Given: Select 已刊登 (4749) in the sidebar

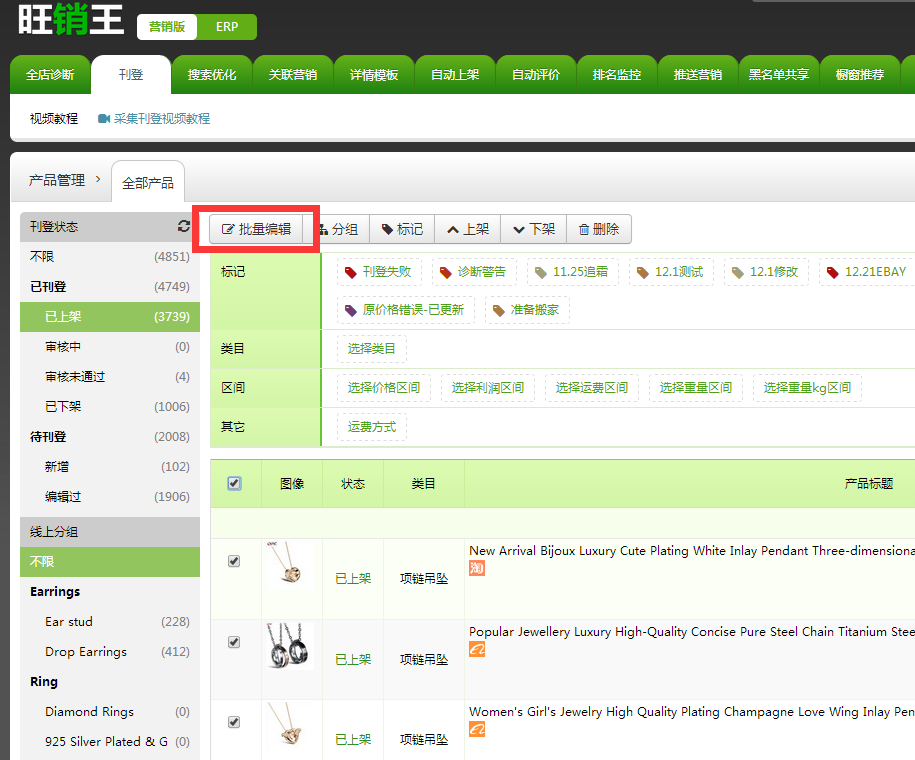Looking at the screenshot, I should pos(110,287).
